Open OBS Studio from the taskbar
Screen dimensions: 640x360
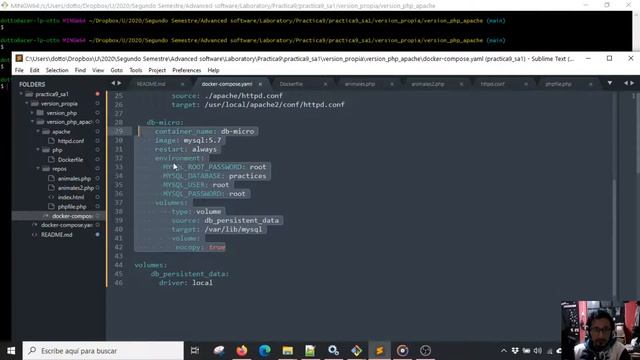click(425, 351)
